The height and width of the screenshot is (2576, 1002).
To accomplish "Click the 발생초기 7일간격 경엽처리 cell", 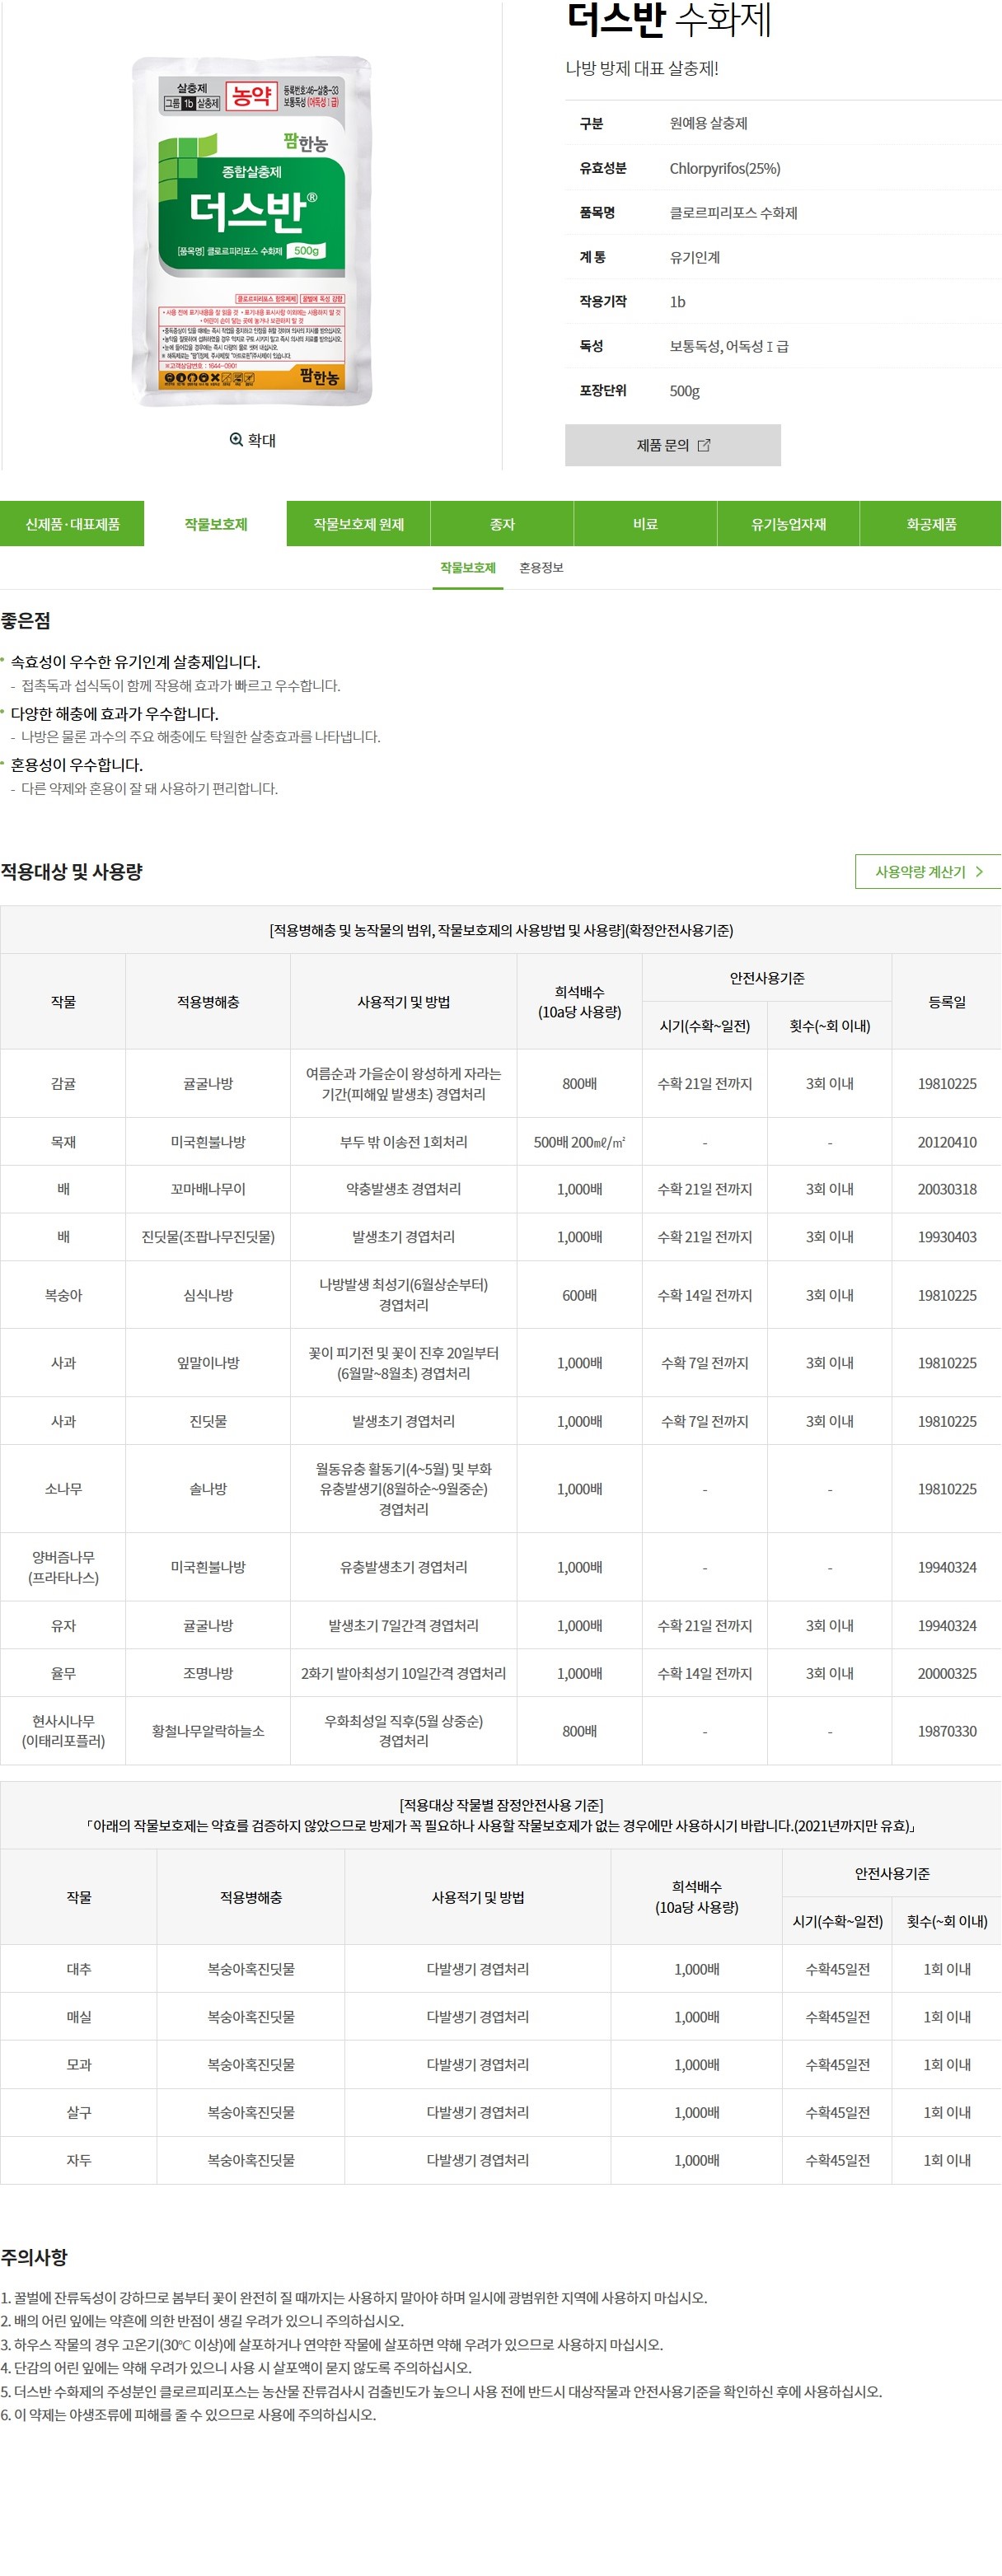I will click(404, 1626).
